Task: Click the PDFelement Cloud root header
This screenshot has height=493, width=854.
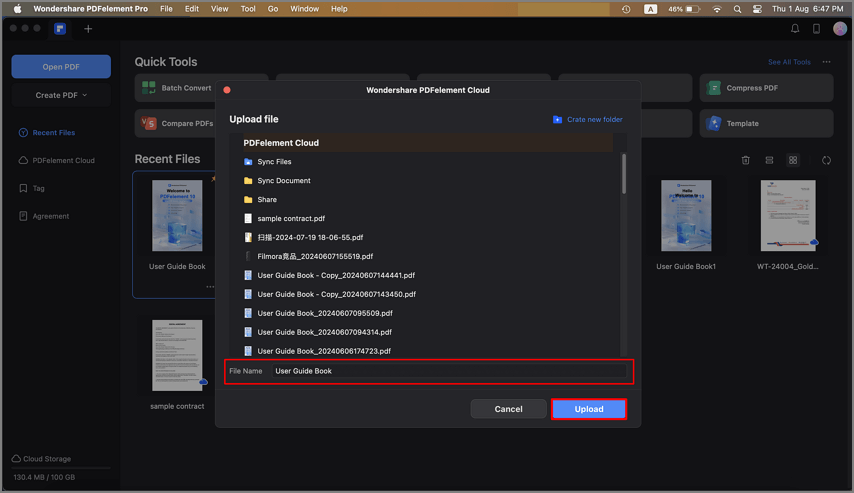Action: (428, 143)
